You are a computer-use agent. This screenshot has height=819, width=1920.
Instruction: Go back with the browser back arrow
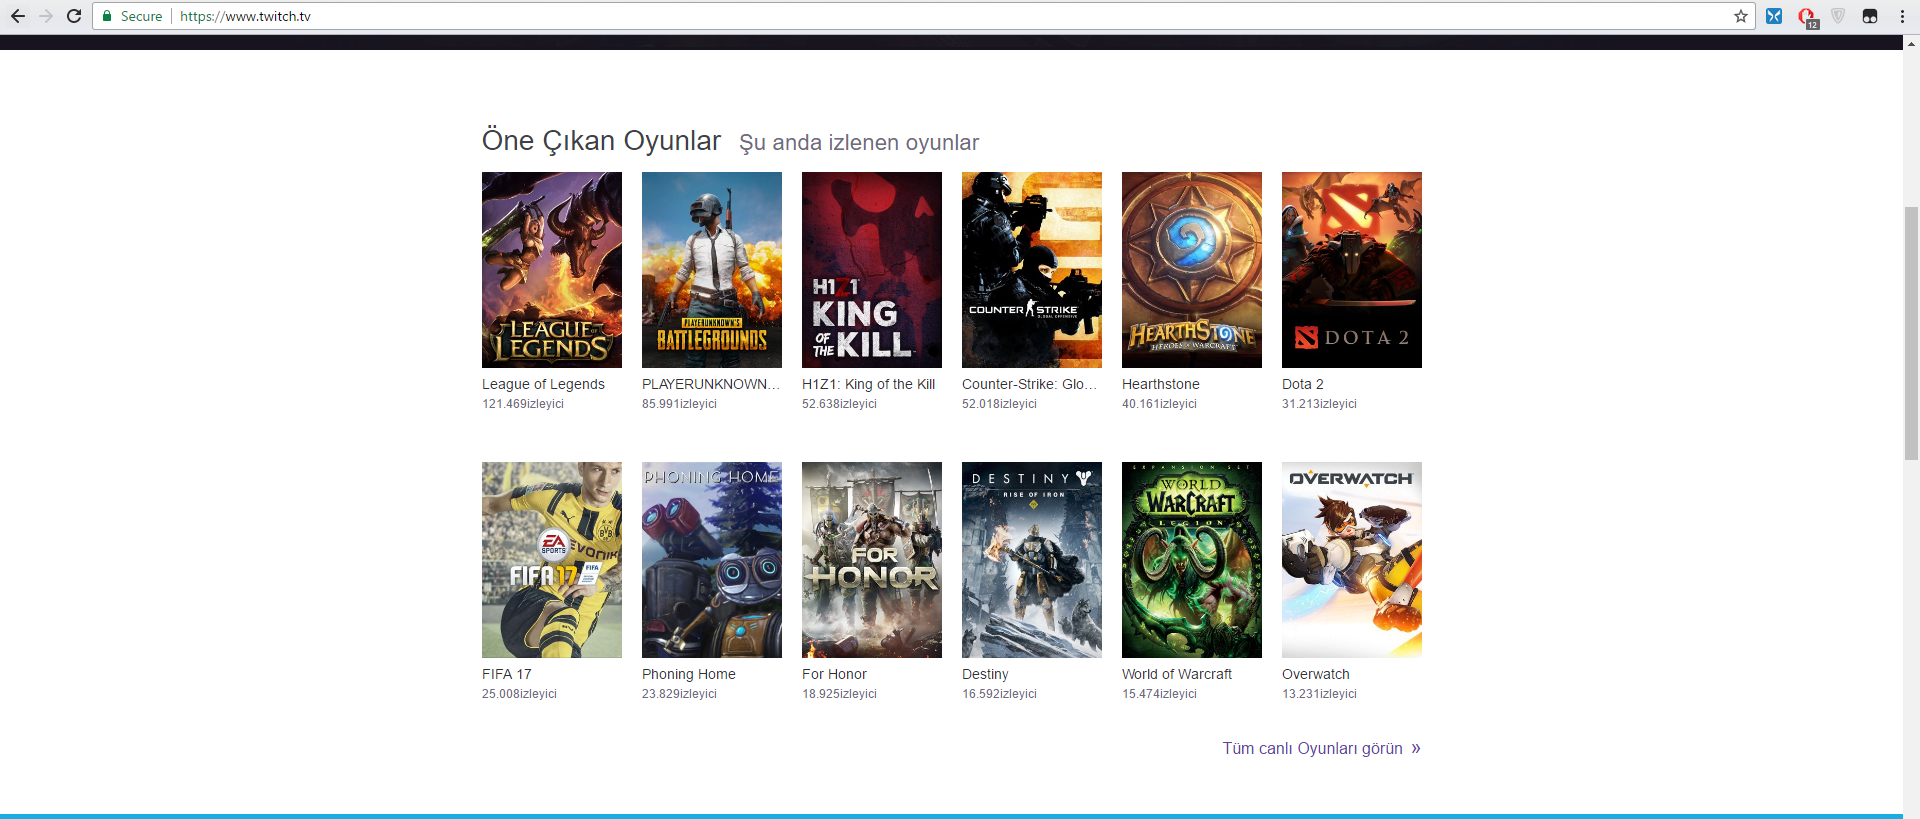18,16
